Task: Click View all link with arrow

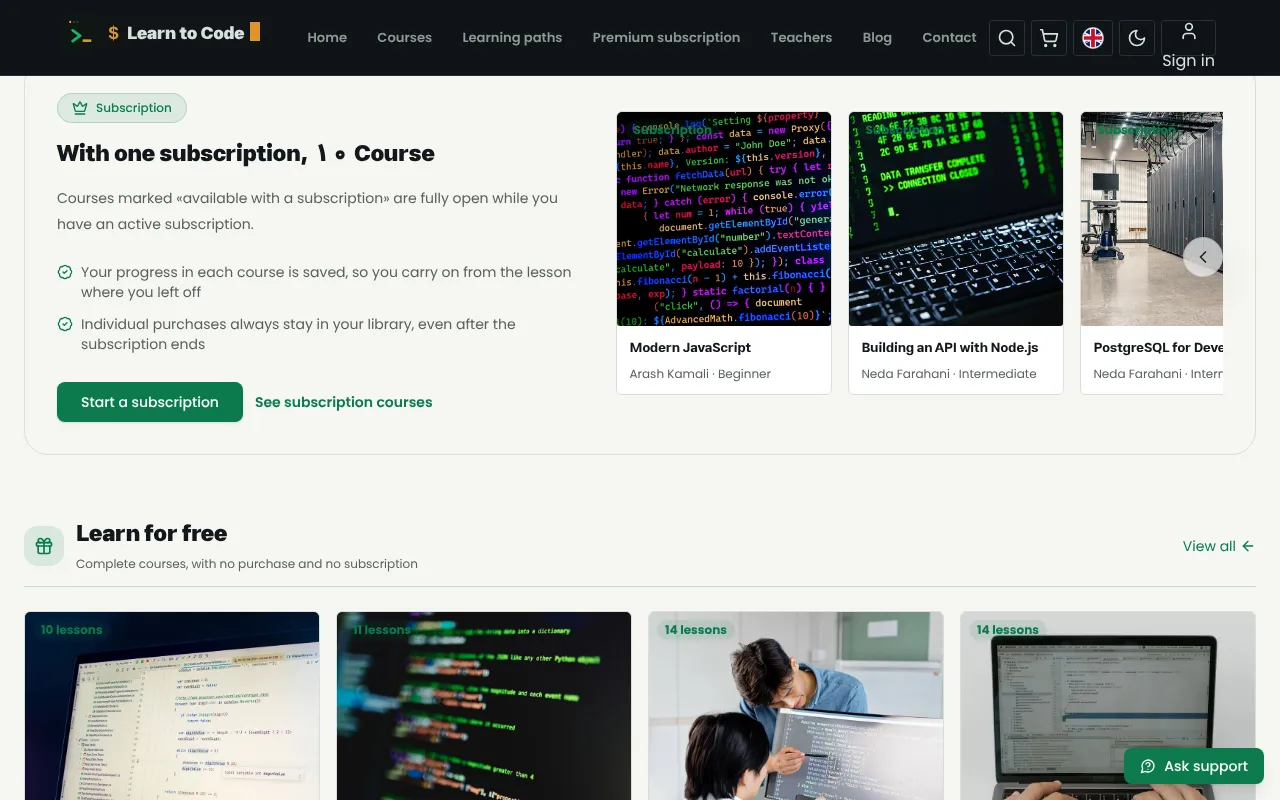Action: 1218,546
